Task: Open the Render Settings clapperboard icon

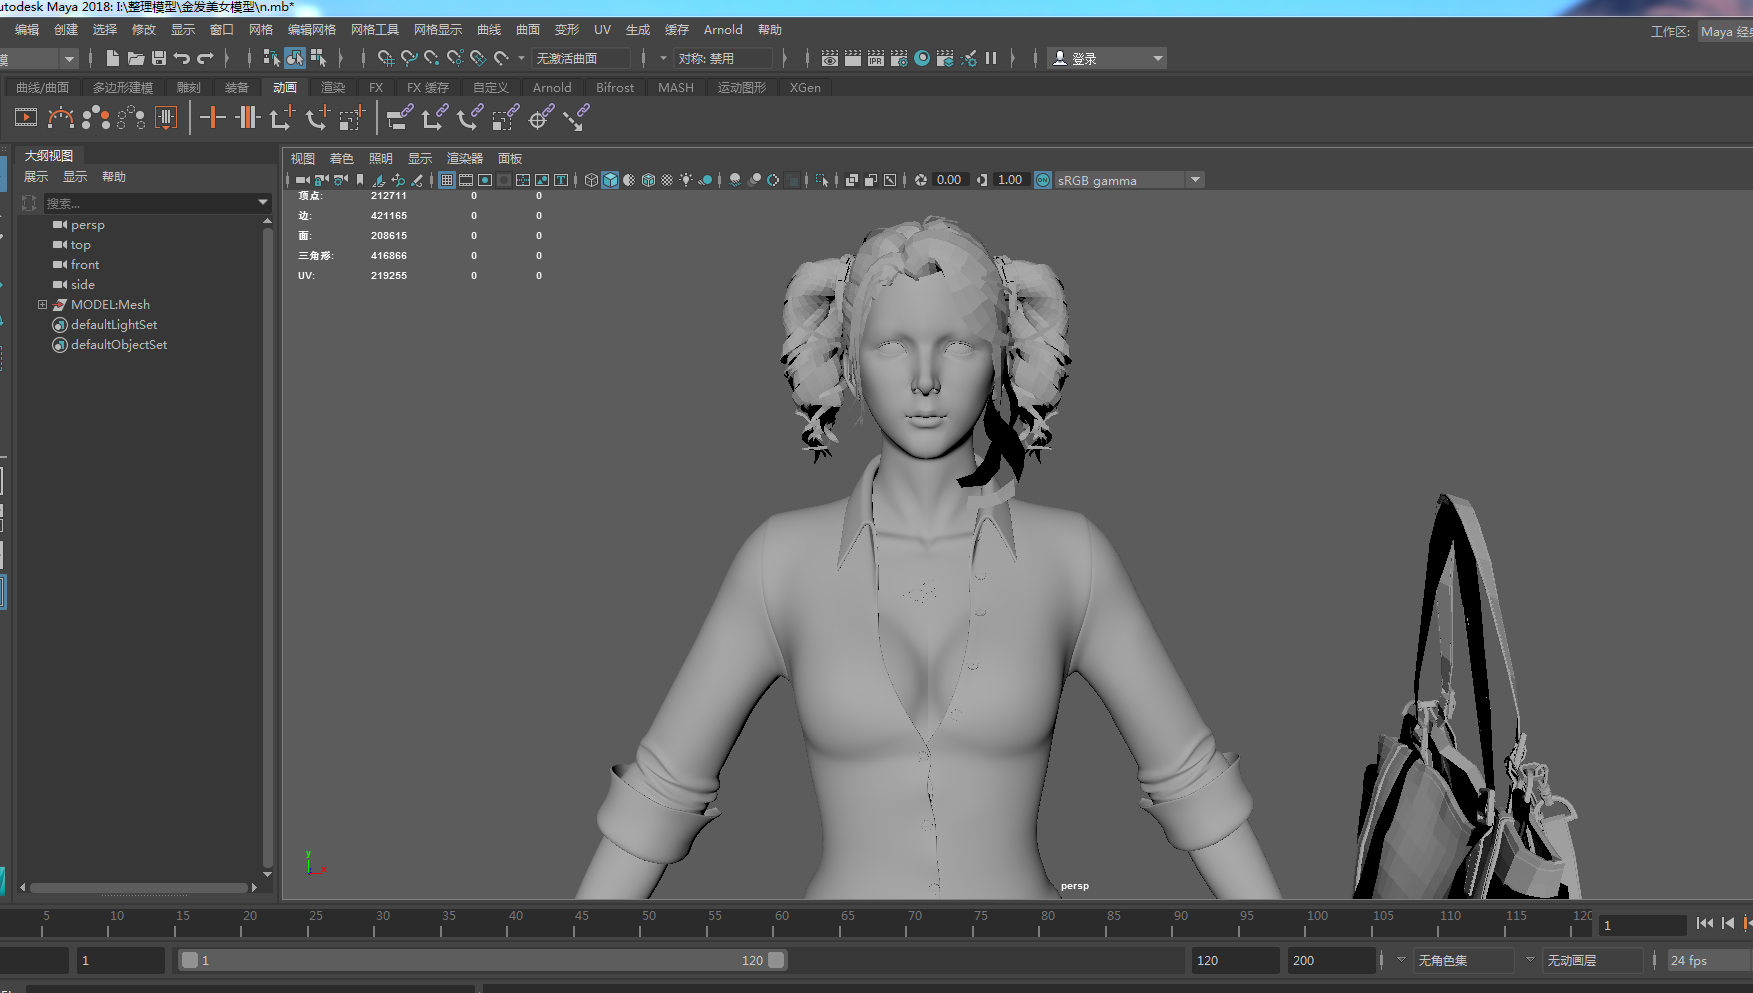Action: [x=899, y=58]
